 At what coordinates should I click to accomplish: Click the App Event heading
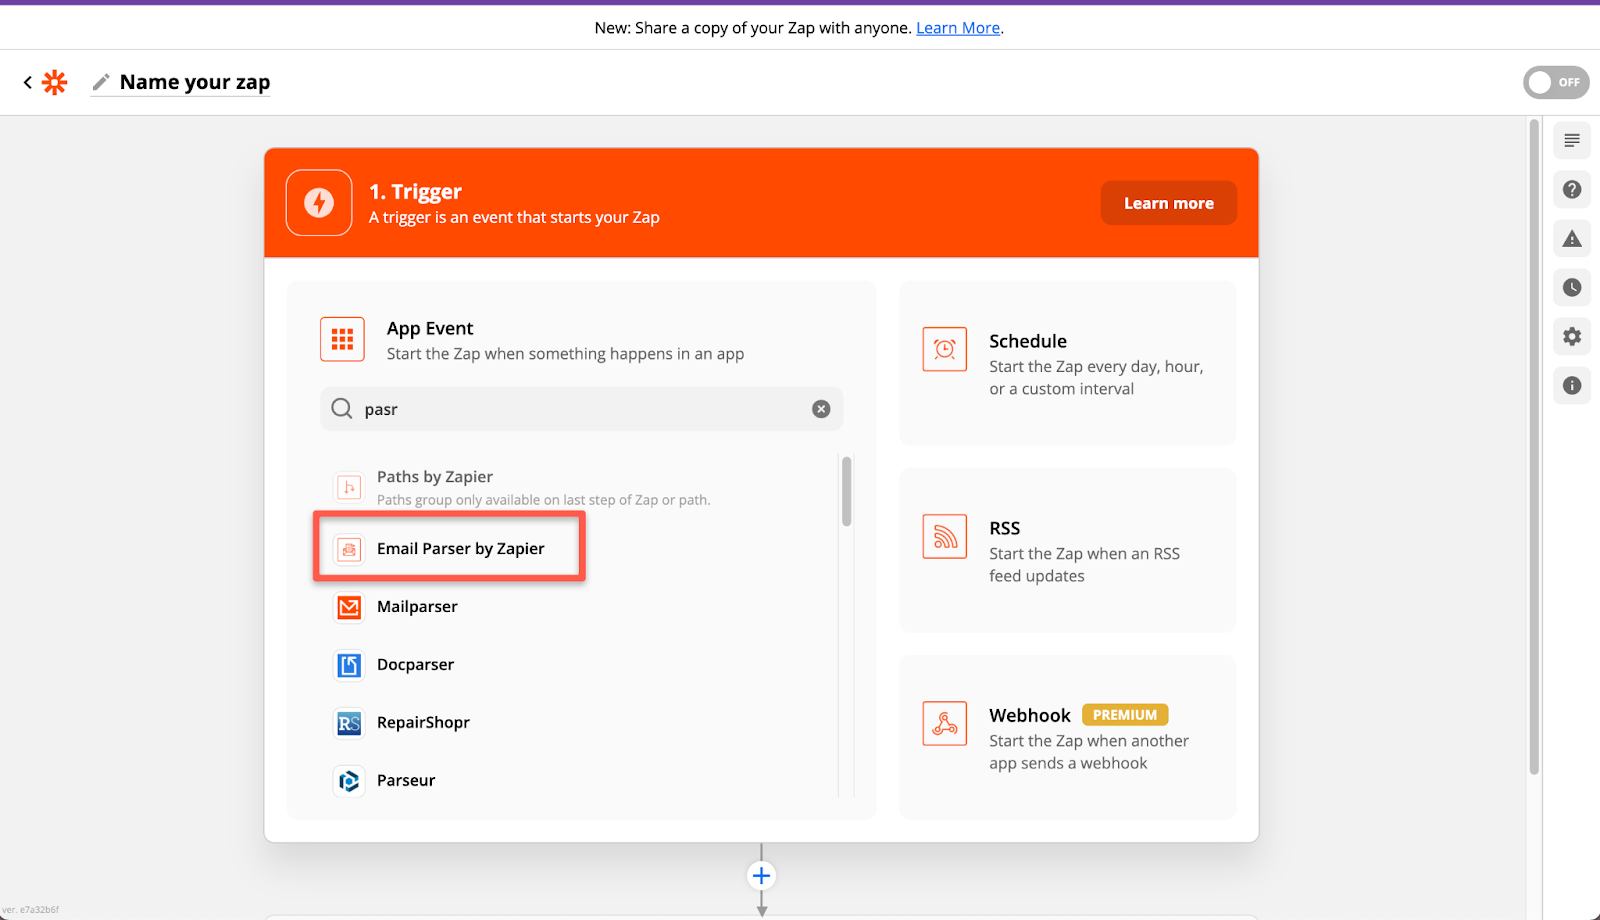[430, 329]
